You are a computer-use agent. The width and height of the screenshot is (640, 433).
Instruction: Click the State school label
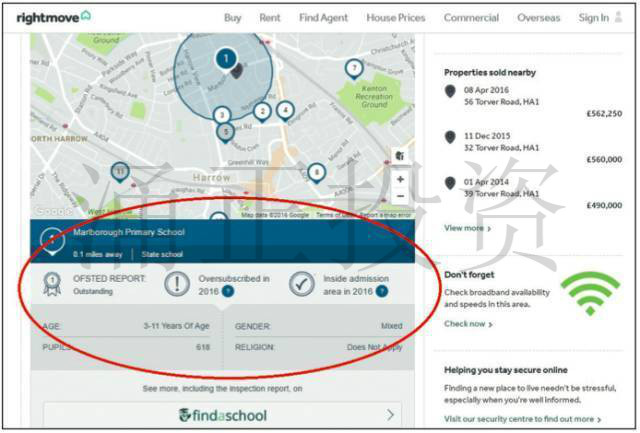[162, 254]
